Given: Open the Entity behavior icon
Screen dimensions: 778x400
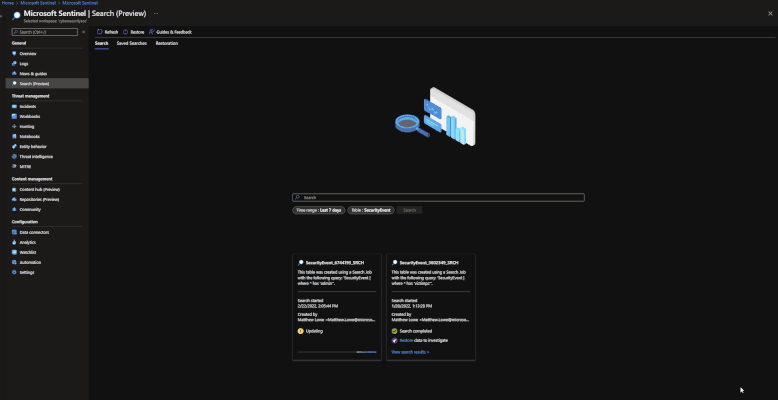Looking at the screenshot, I should pos(14,146).
